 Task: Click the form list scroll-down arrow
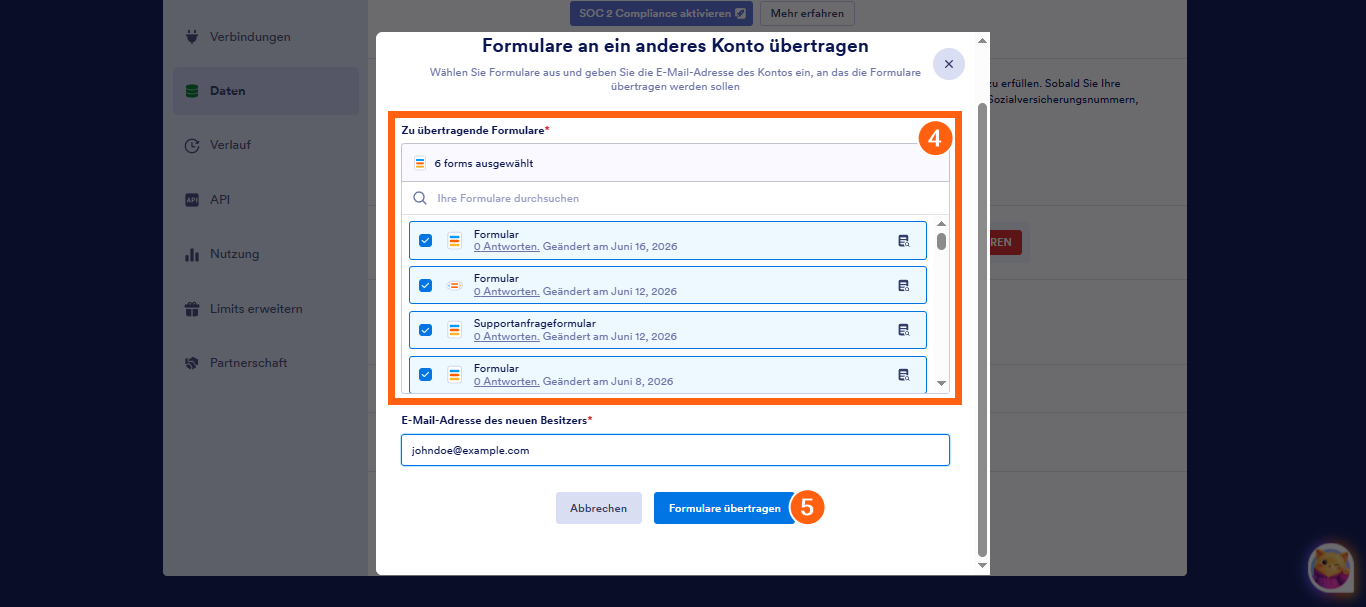tap(941, 384)
